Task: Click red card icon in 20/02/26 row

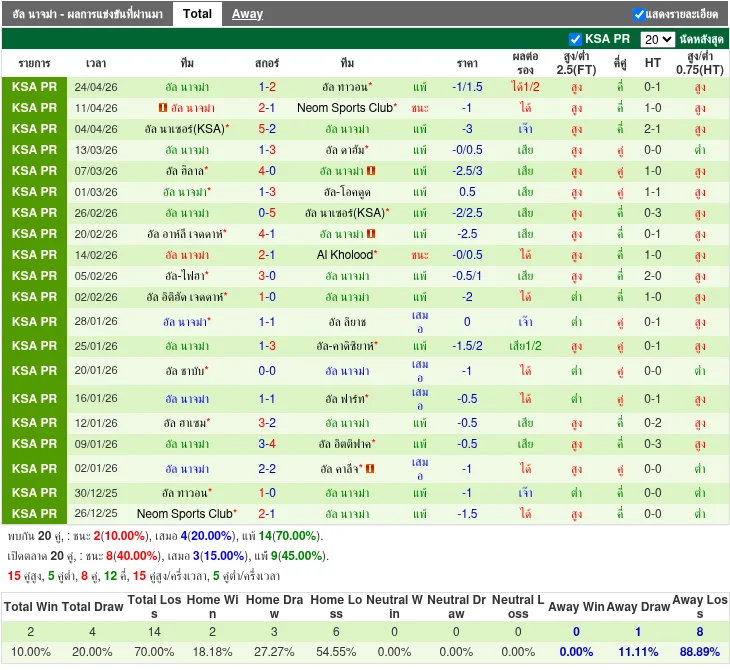Action: click(x=371, y=234)
